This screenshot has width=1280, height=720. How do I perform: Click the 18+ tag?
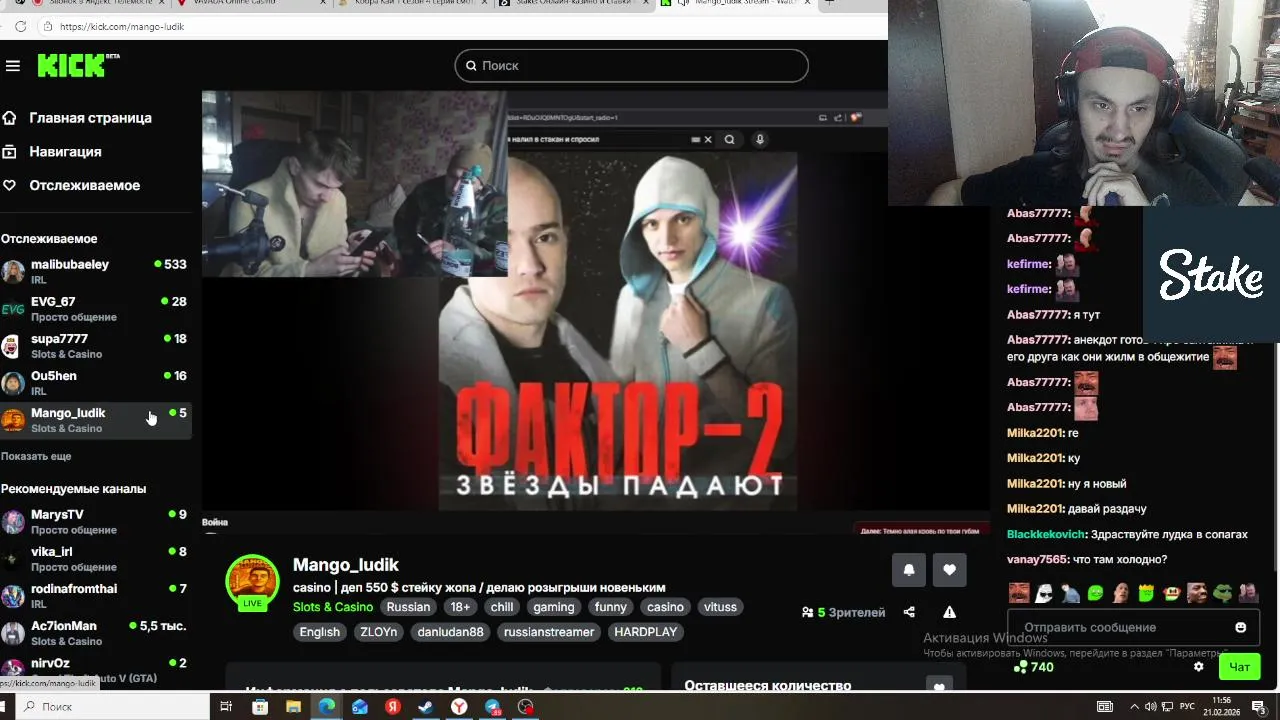(460, 607)
